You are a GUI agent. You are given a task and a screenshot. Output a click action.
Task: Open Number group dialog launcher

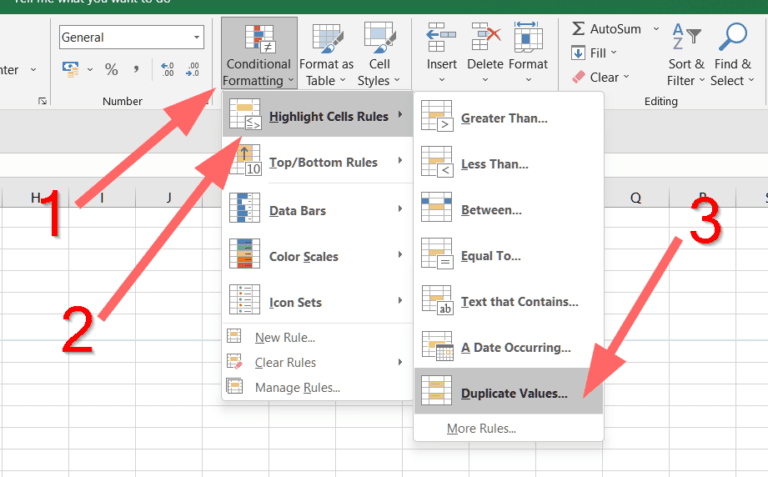pyautogui.click(x=43, y=101)
